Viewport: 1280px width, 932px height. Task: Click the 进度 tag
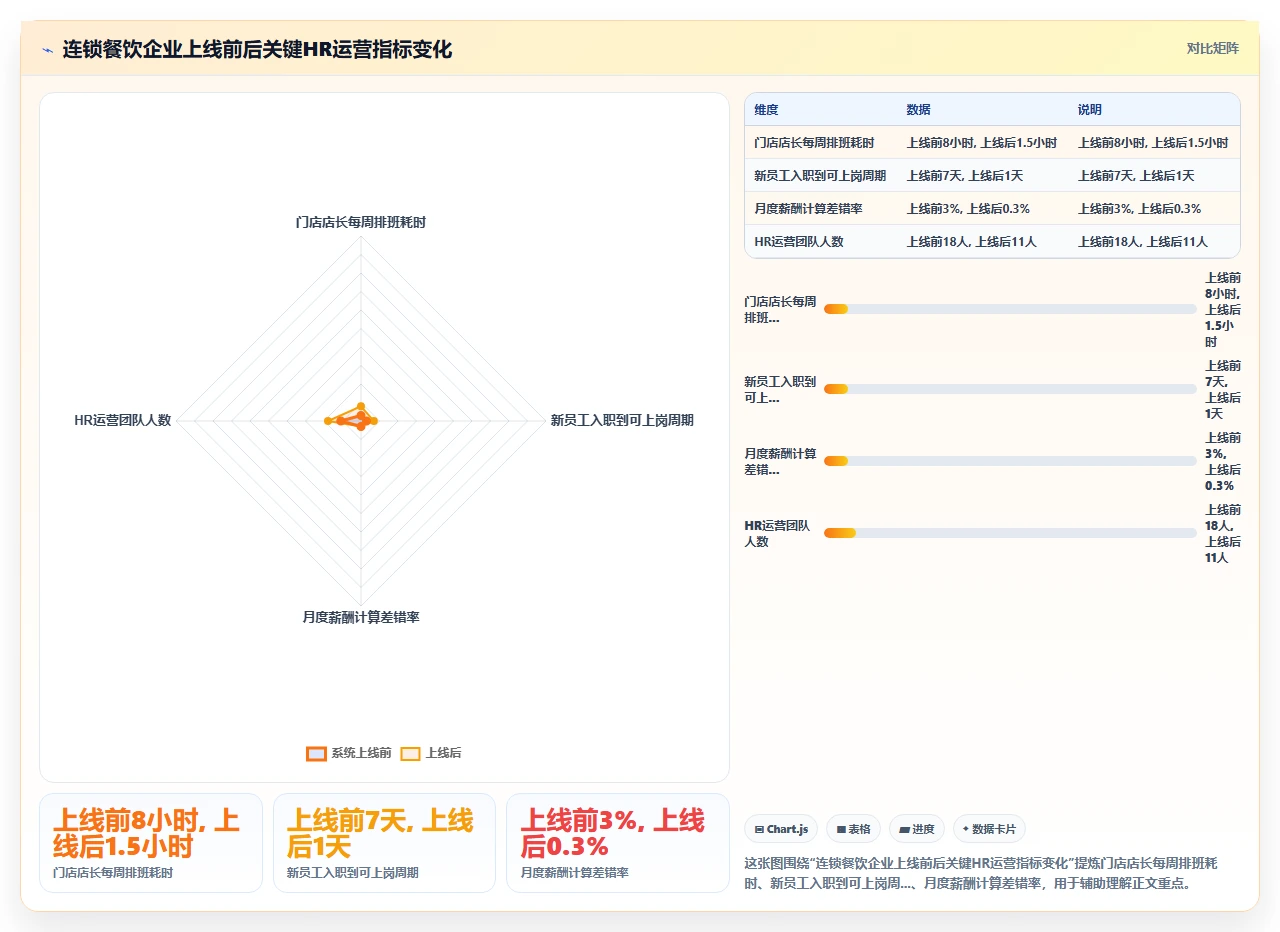[916, 829]
